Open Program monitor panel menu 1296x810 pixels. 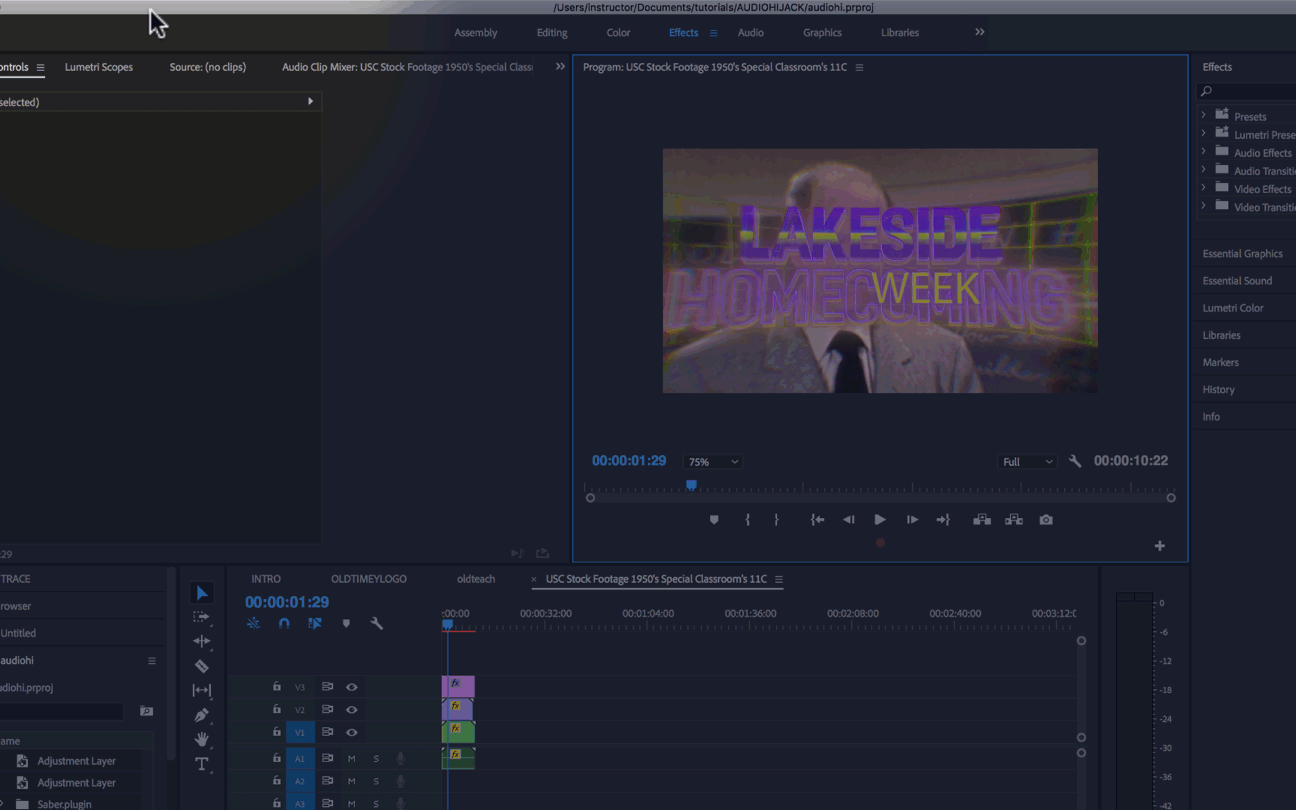click(859, 67)
